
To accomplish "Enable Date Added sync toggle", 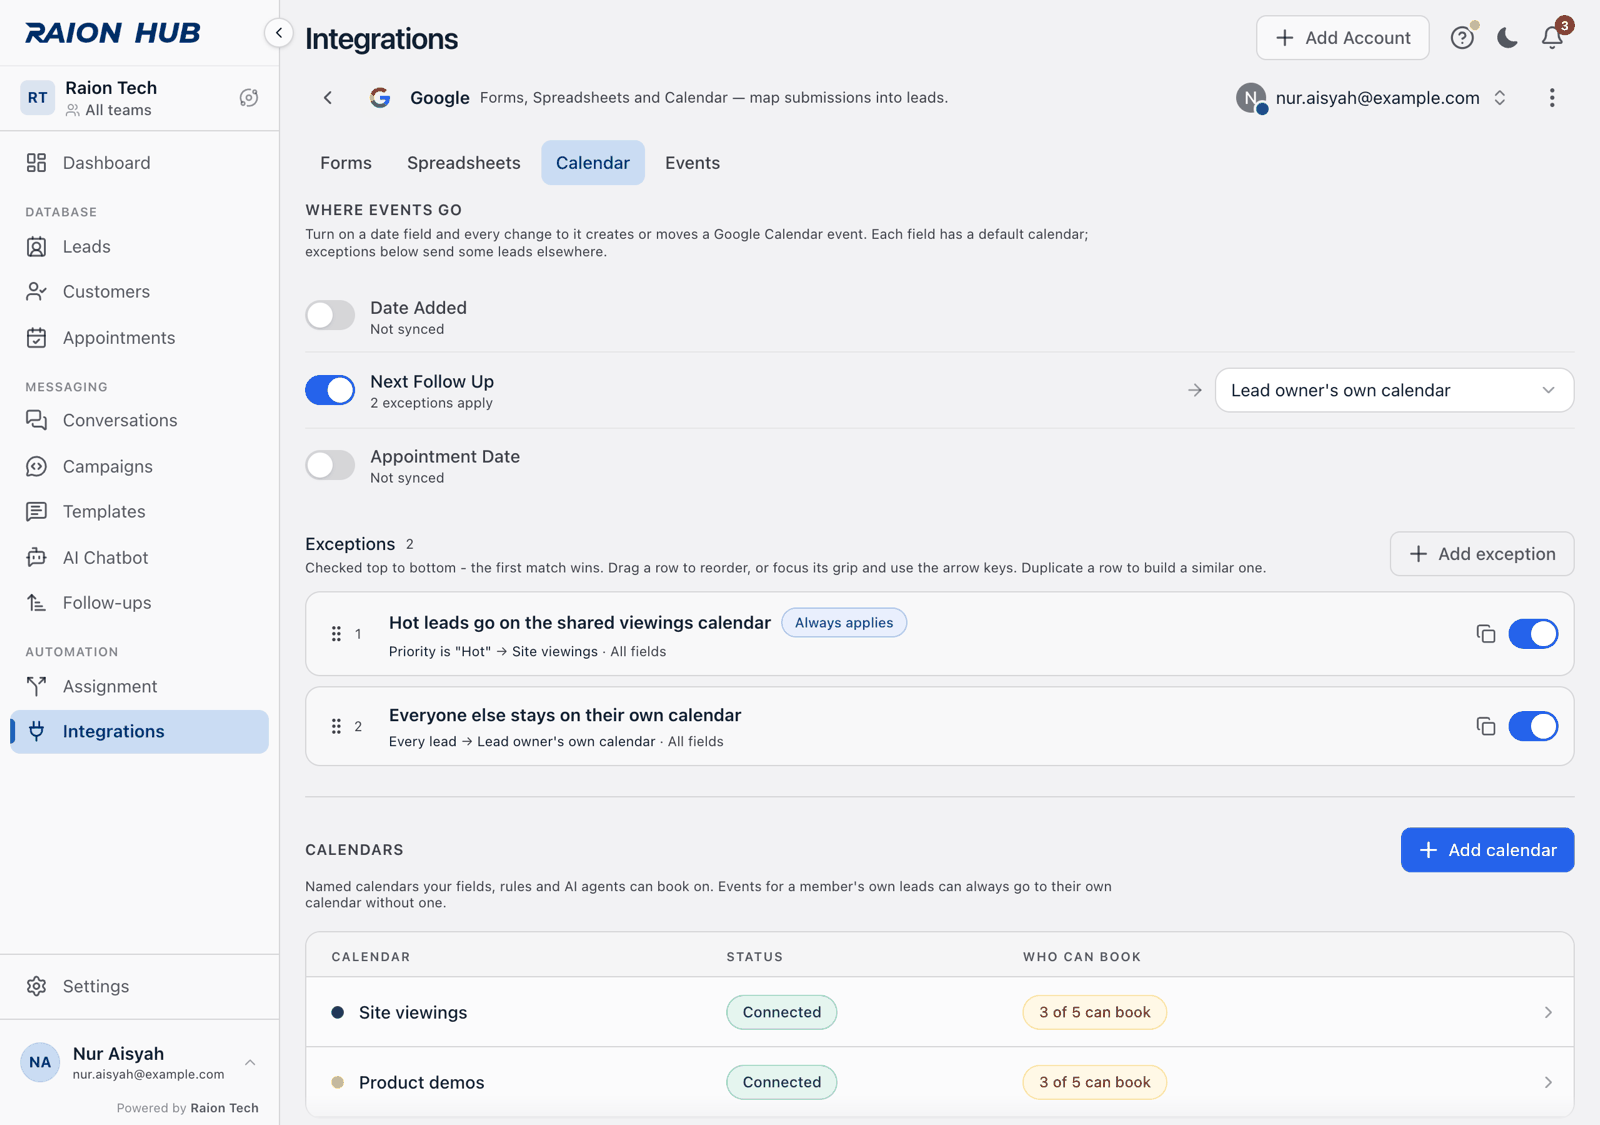I will pyautogui.click(x=330, y=316).
